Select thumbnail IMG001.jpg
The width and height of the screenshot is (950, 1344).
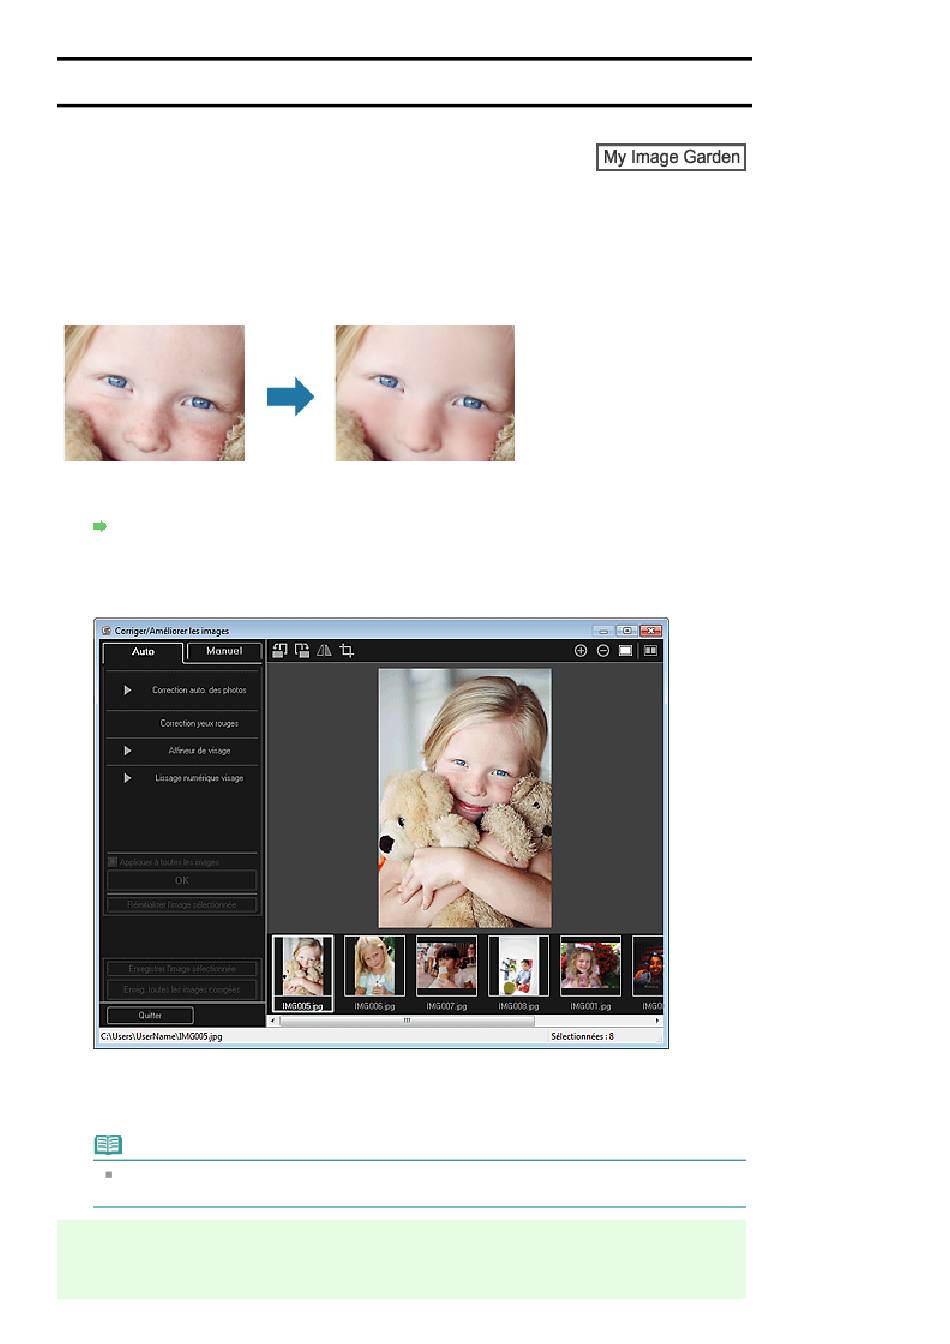pyautogui.click(x=590, y=967)
